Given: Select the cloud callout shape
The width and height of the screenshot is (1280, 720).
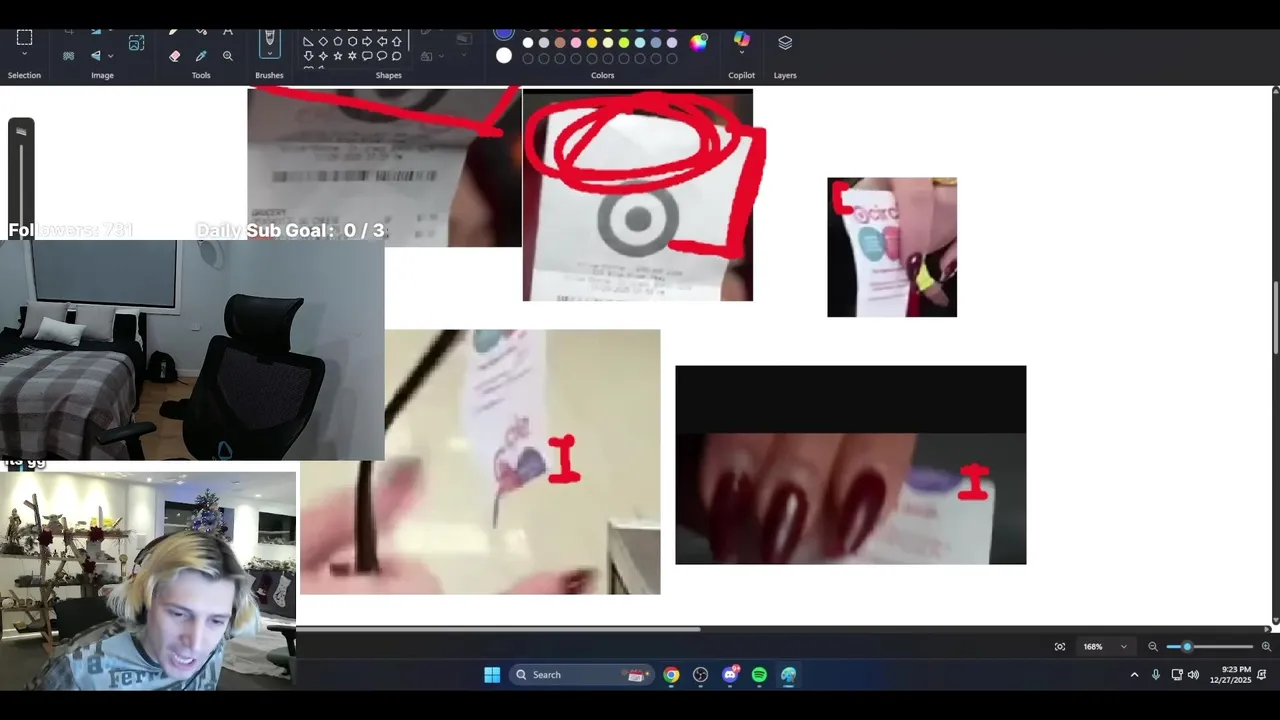Looking at the screenshot, I should tap(396, 56).
